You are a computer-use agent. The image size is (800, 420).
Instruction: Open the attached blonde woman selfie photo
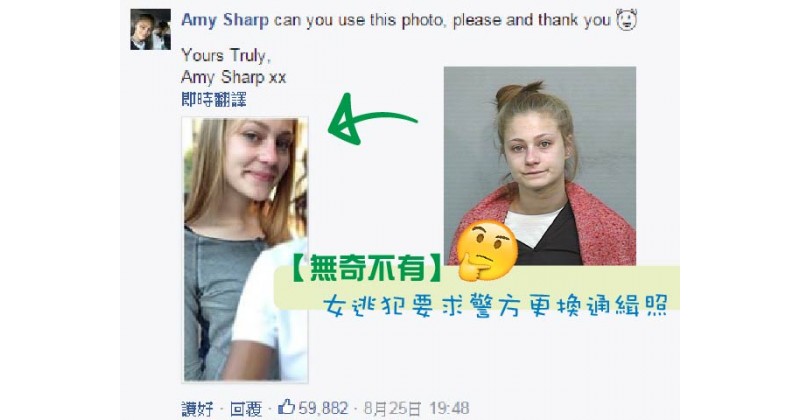[x=245, y=250]
